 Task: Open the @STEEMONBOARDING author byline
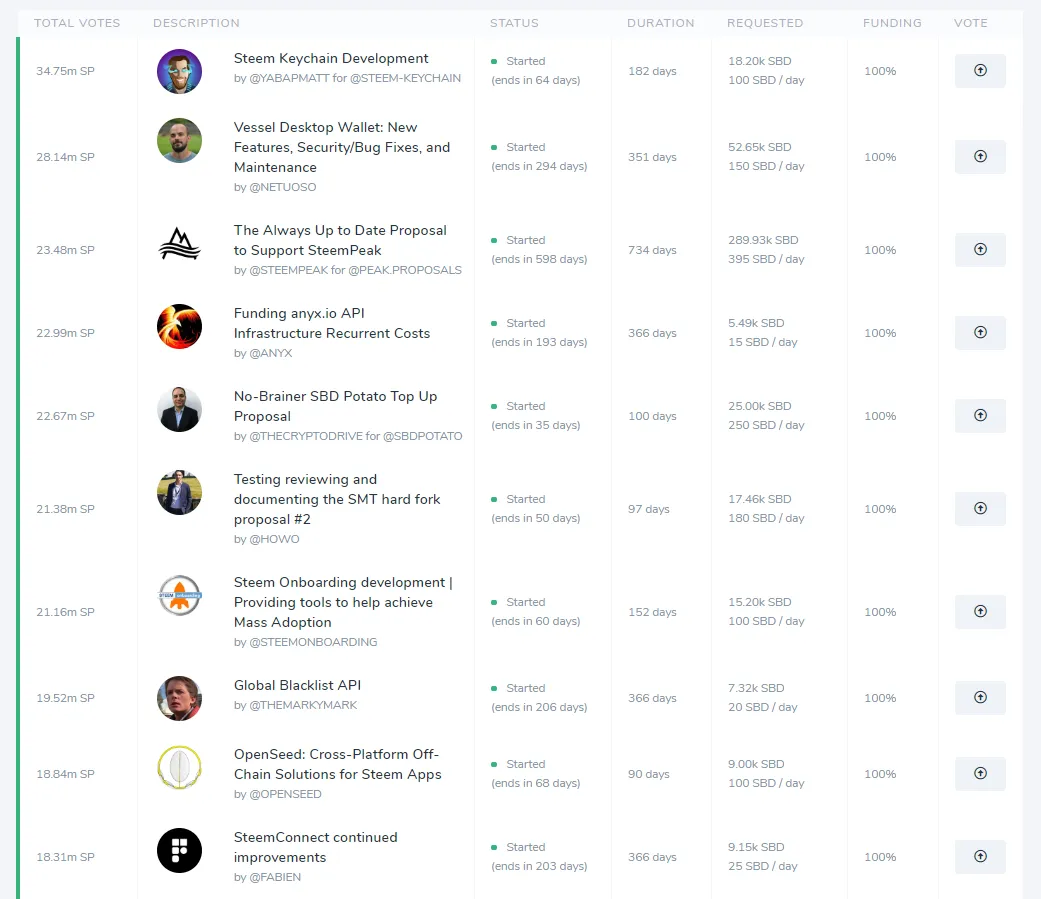[305, 641]
